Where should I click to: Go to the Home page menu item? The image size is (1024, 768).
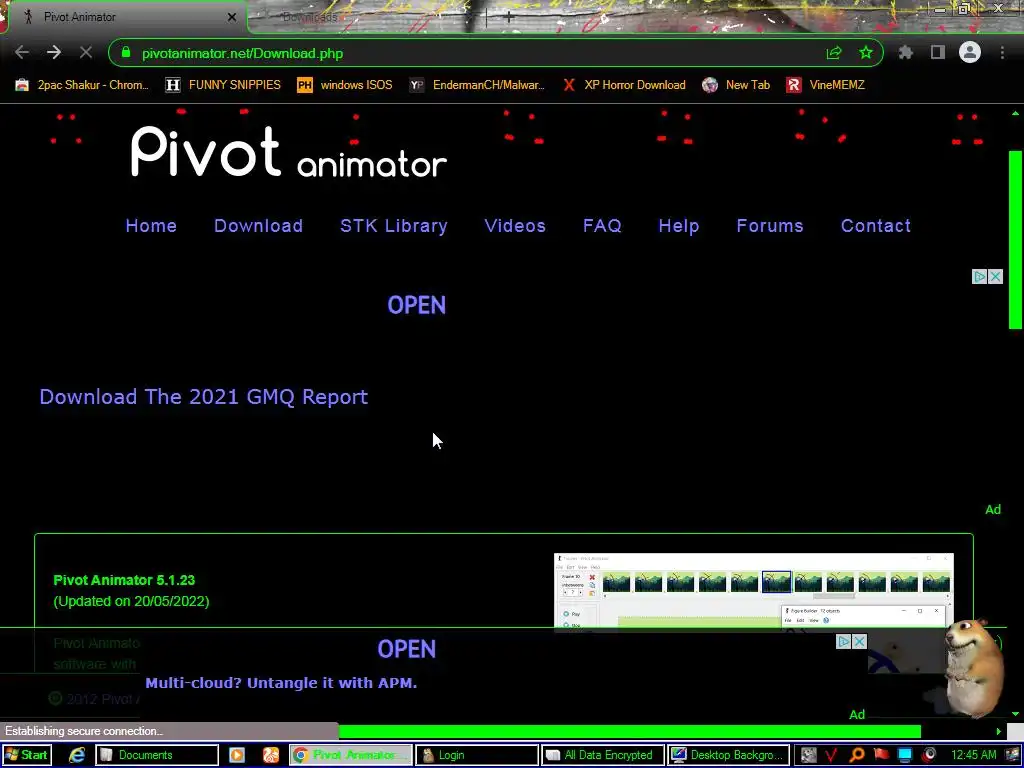(x=151, y=226)
